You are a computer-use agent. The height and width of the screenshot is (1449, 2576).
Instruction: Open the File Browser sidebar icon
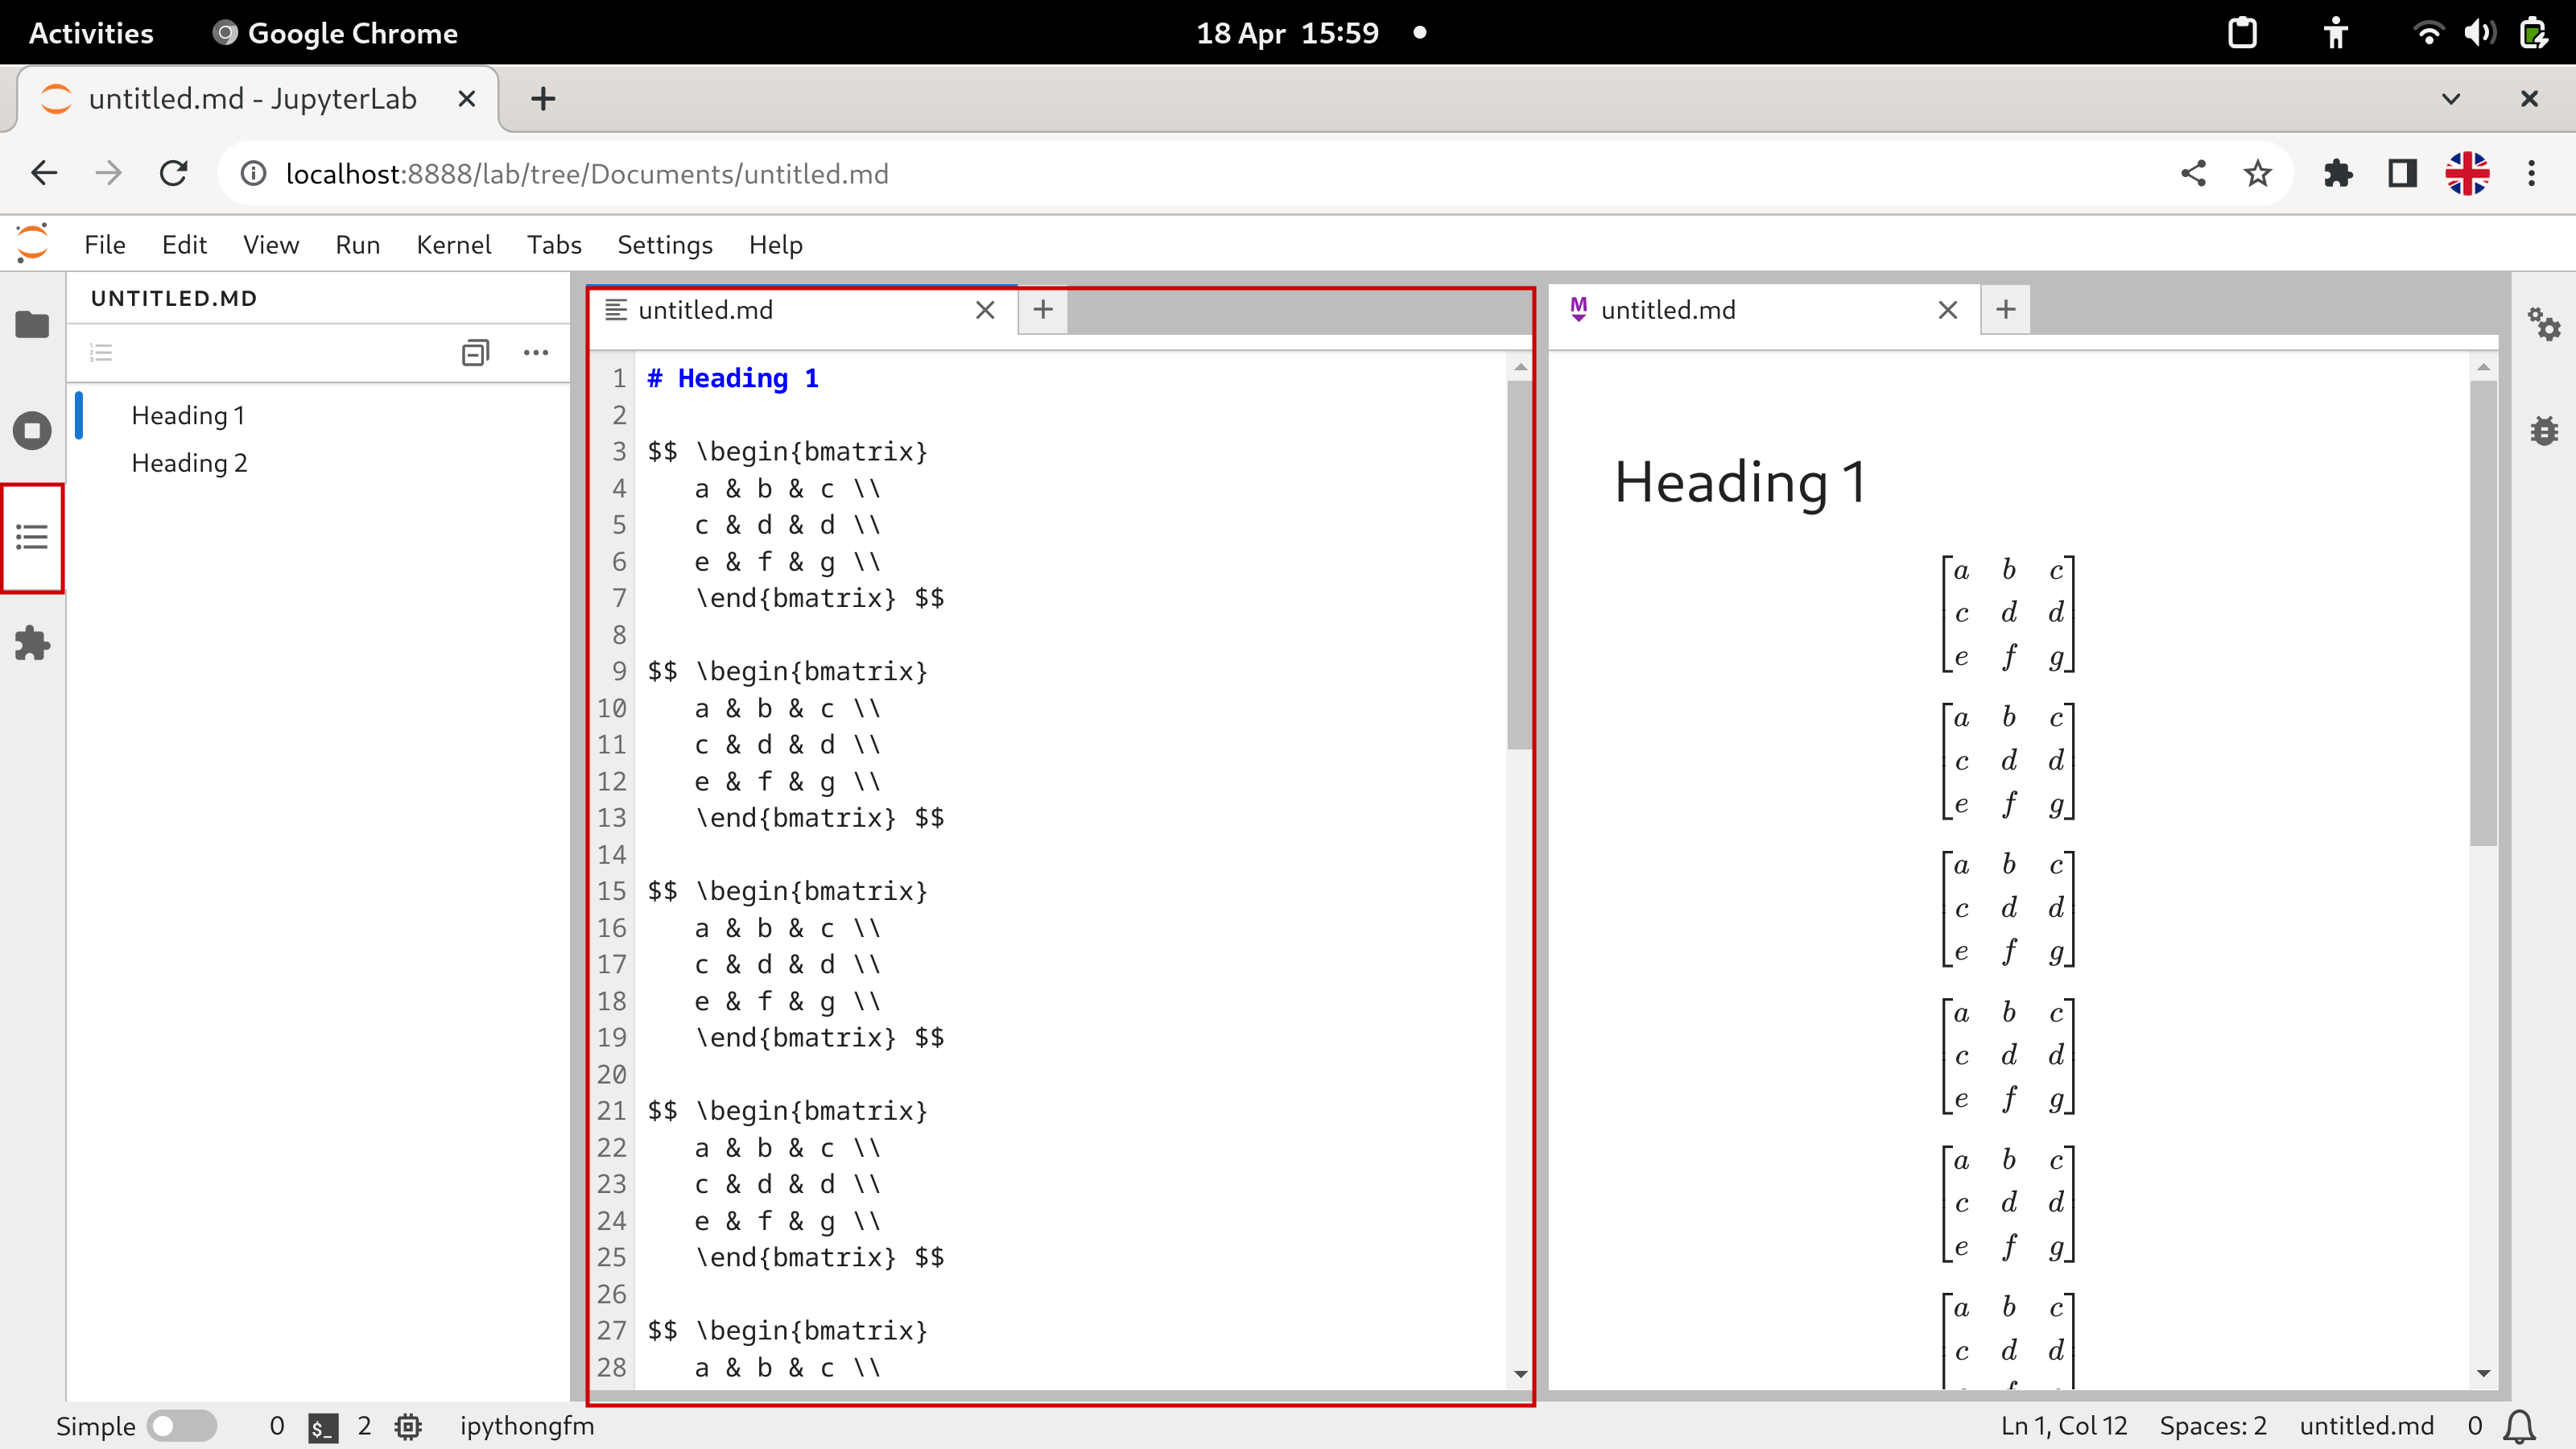coord(32,325)
